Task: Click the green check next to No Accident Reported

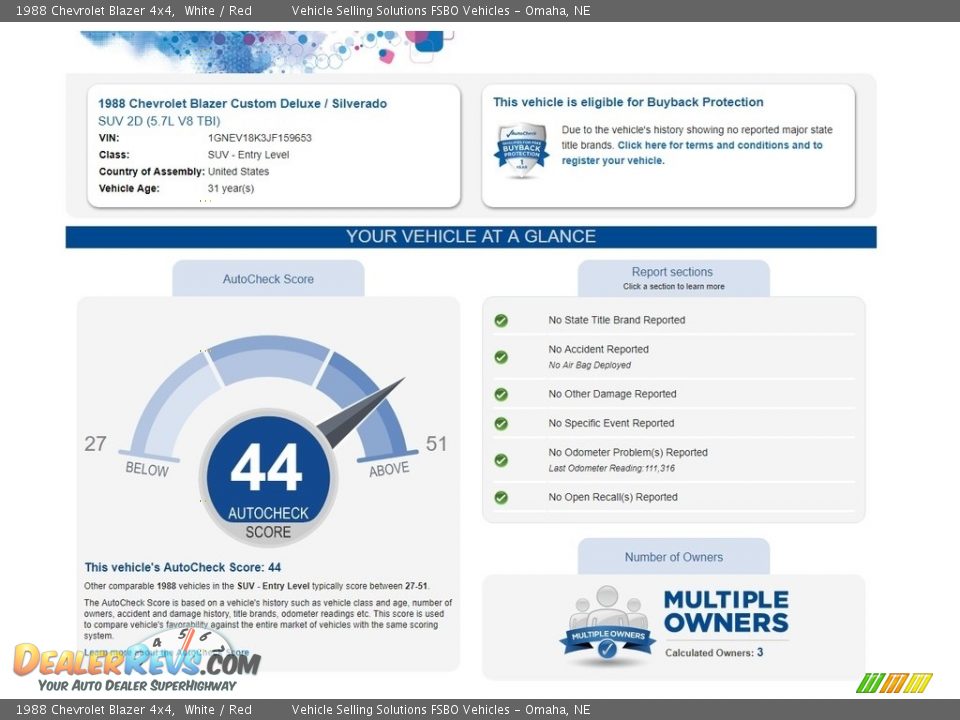Action: click(x=501, y=357)
